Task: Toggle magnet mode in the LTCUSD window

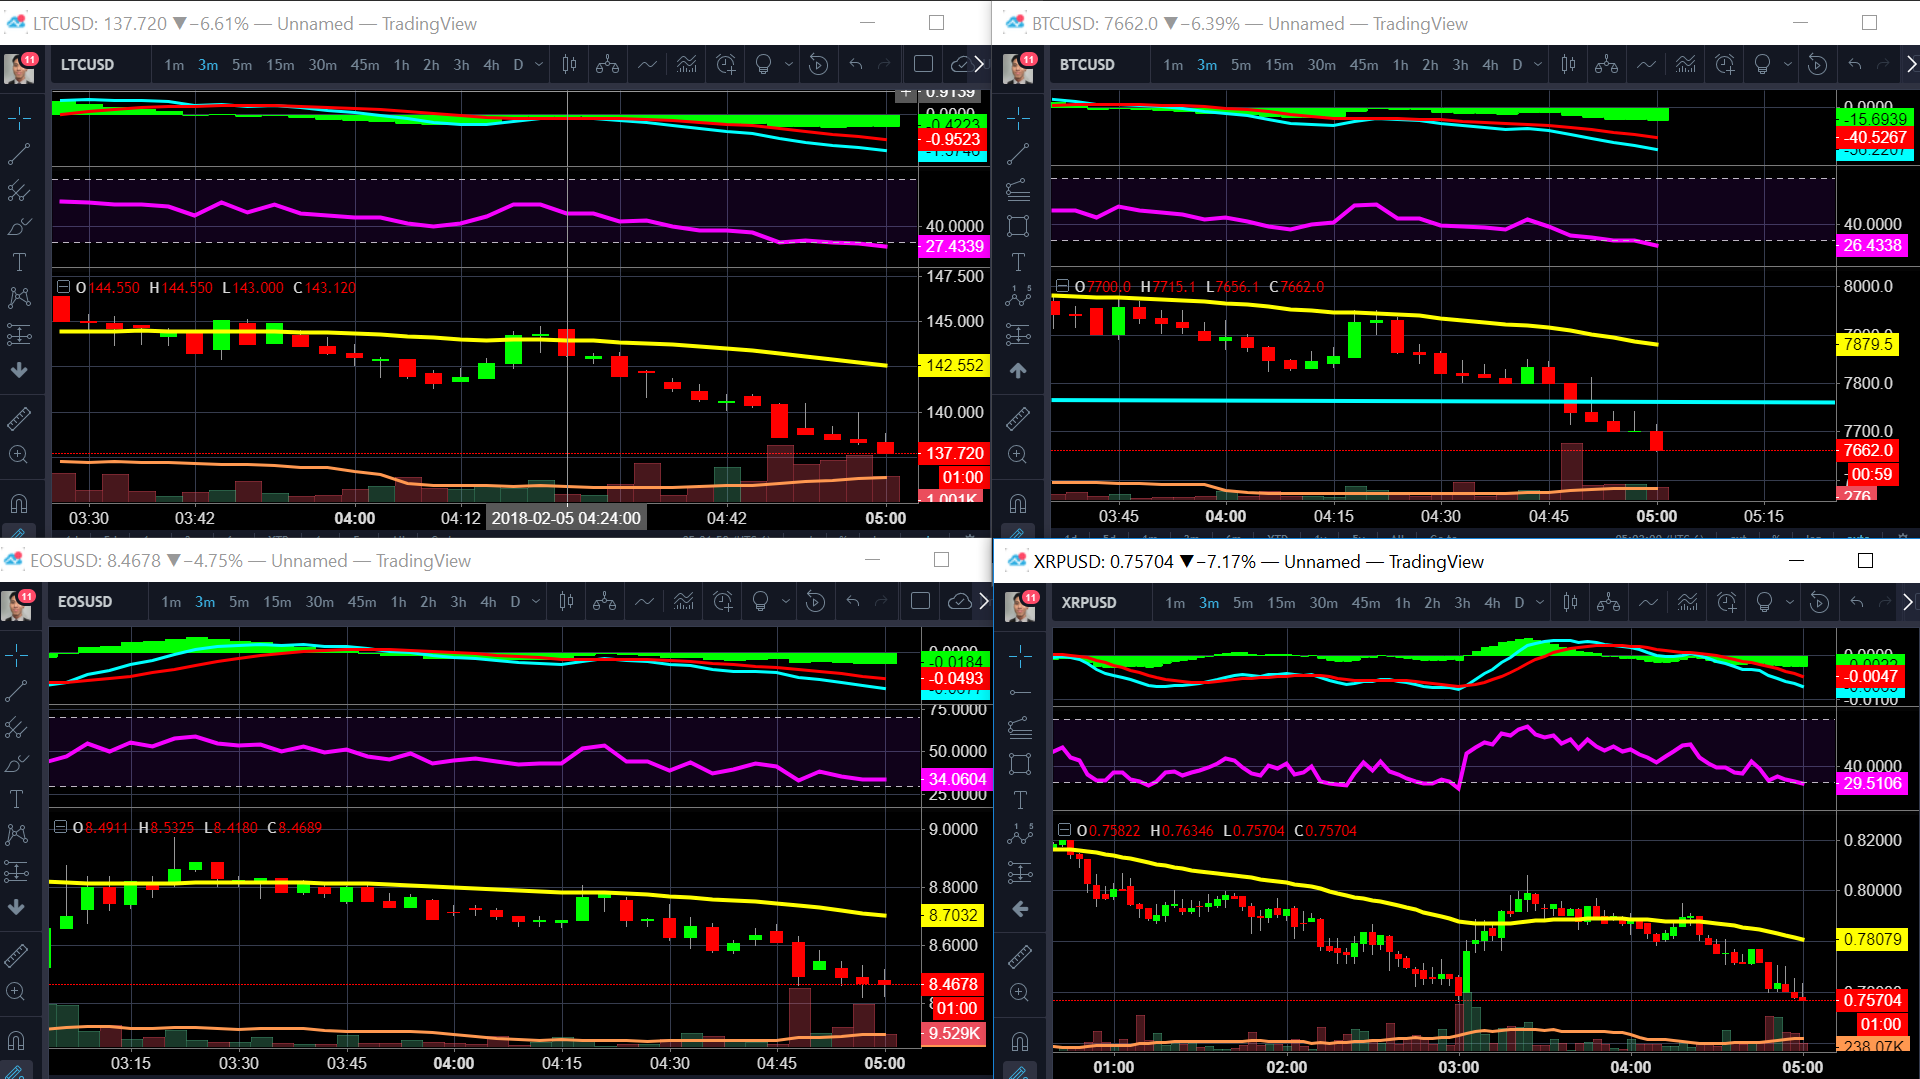Action: tap(19, 503)
